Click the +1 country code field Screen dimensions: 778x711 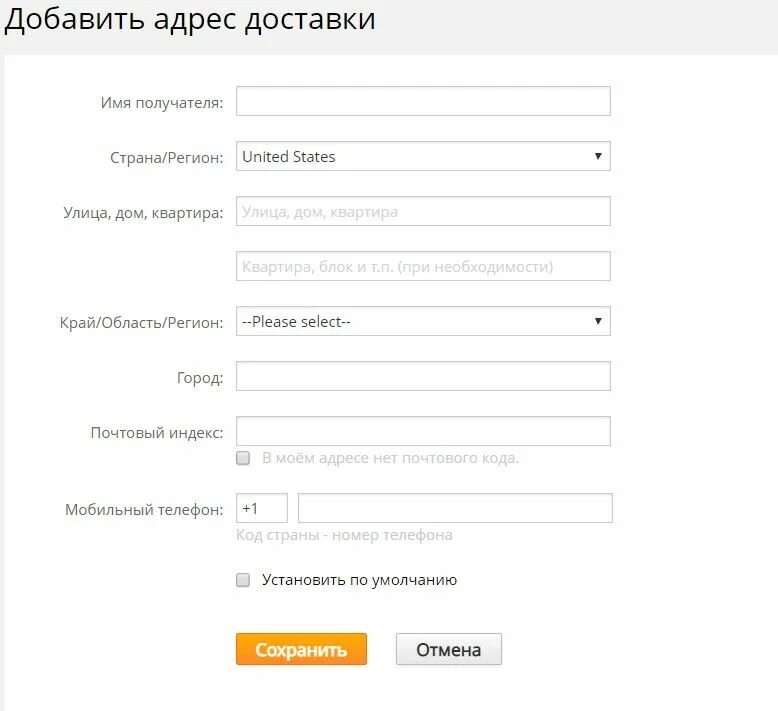coord(262,508)
